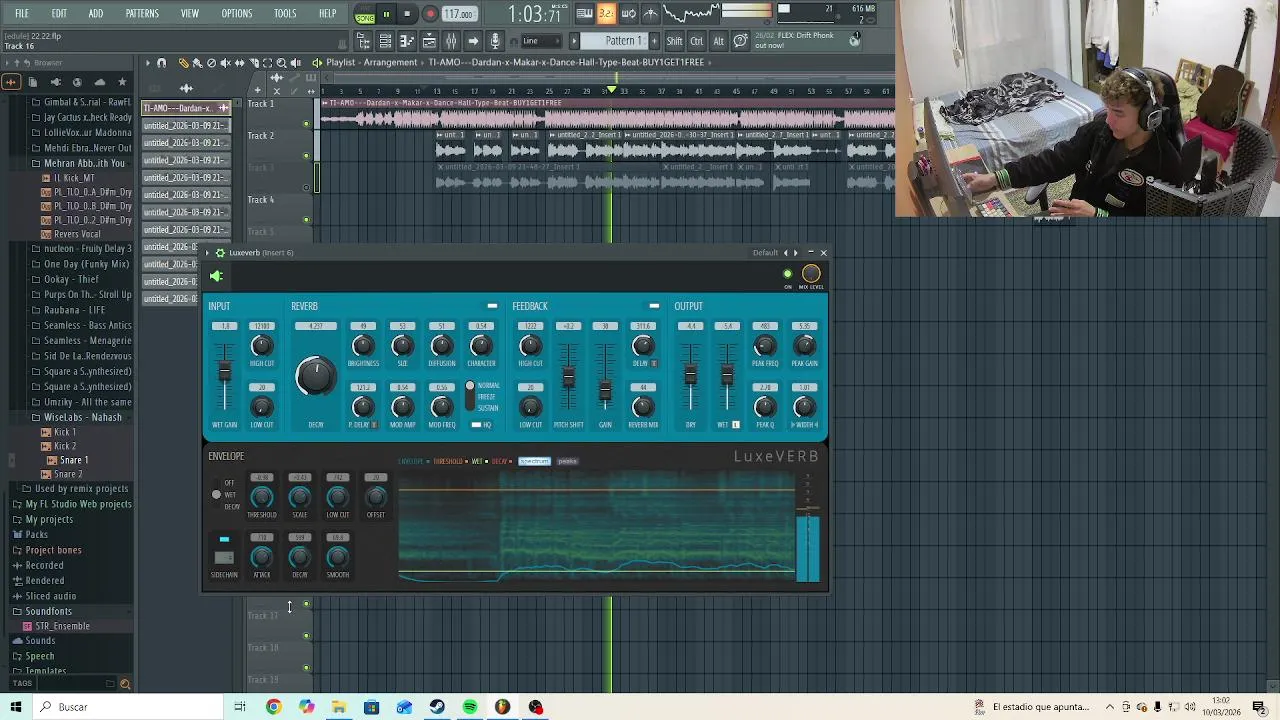Image resolution: width=1280 pixels, height=720 pixels.
Task: Select the playlist paint brush tool
Action: pyautogui.click(x=197, y=62)
